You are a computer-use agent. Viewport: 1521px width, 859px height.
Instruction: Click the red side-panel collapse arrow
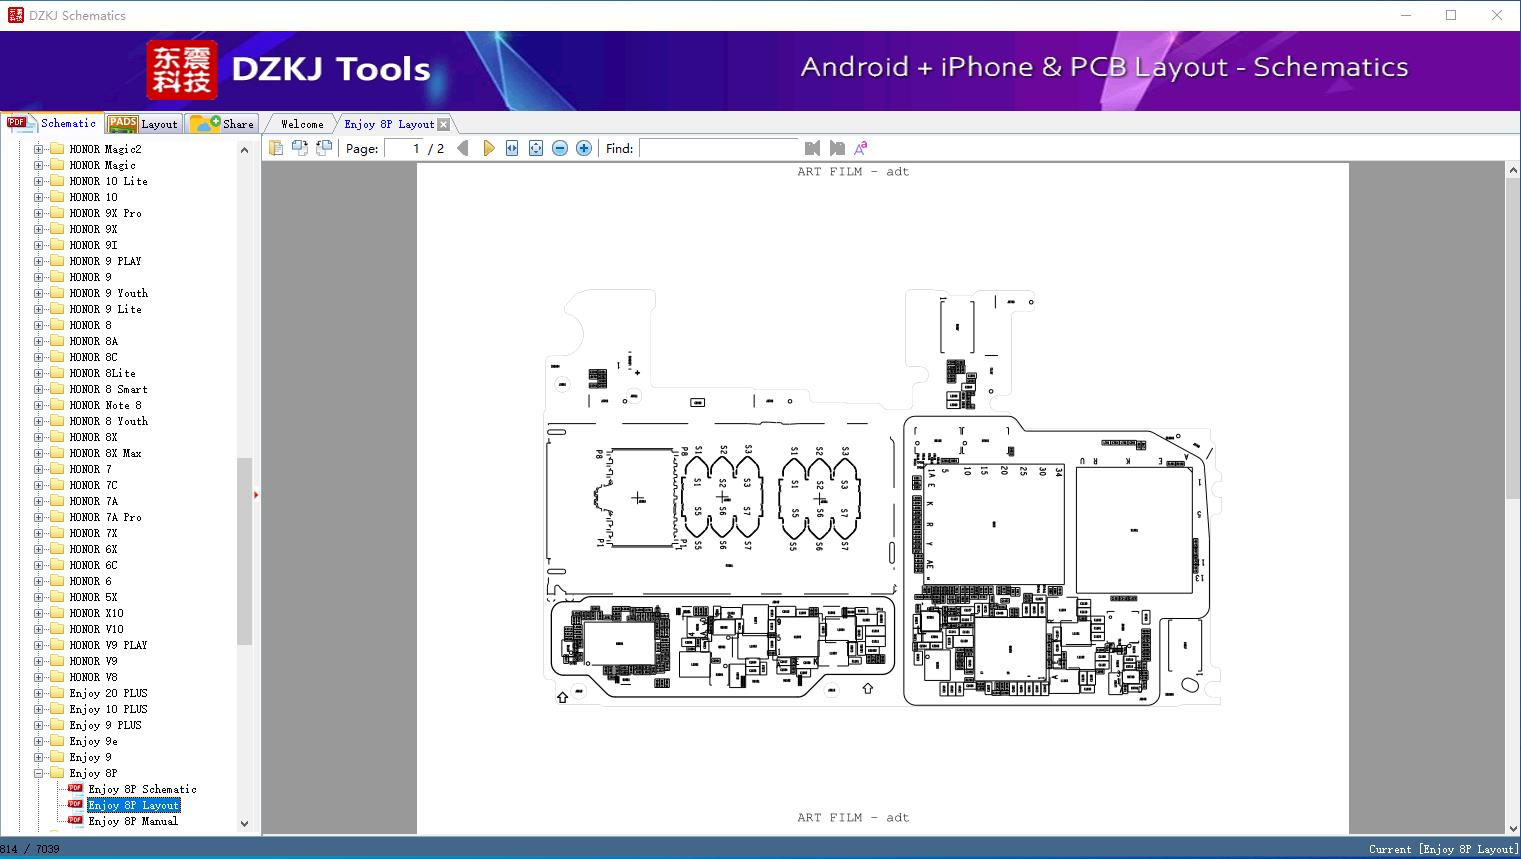(256, 494)
